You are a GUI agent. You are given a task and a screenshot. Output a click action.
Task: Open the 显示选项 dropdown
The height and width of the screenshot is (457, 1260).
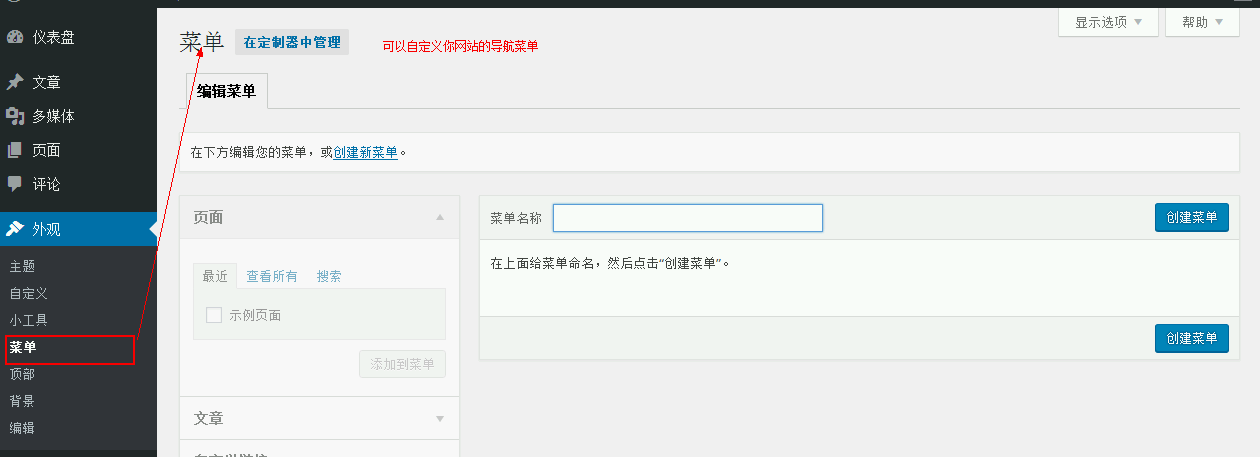coord(1108,22)
